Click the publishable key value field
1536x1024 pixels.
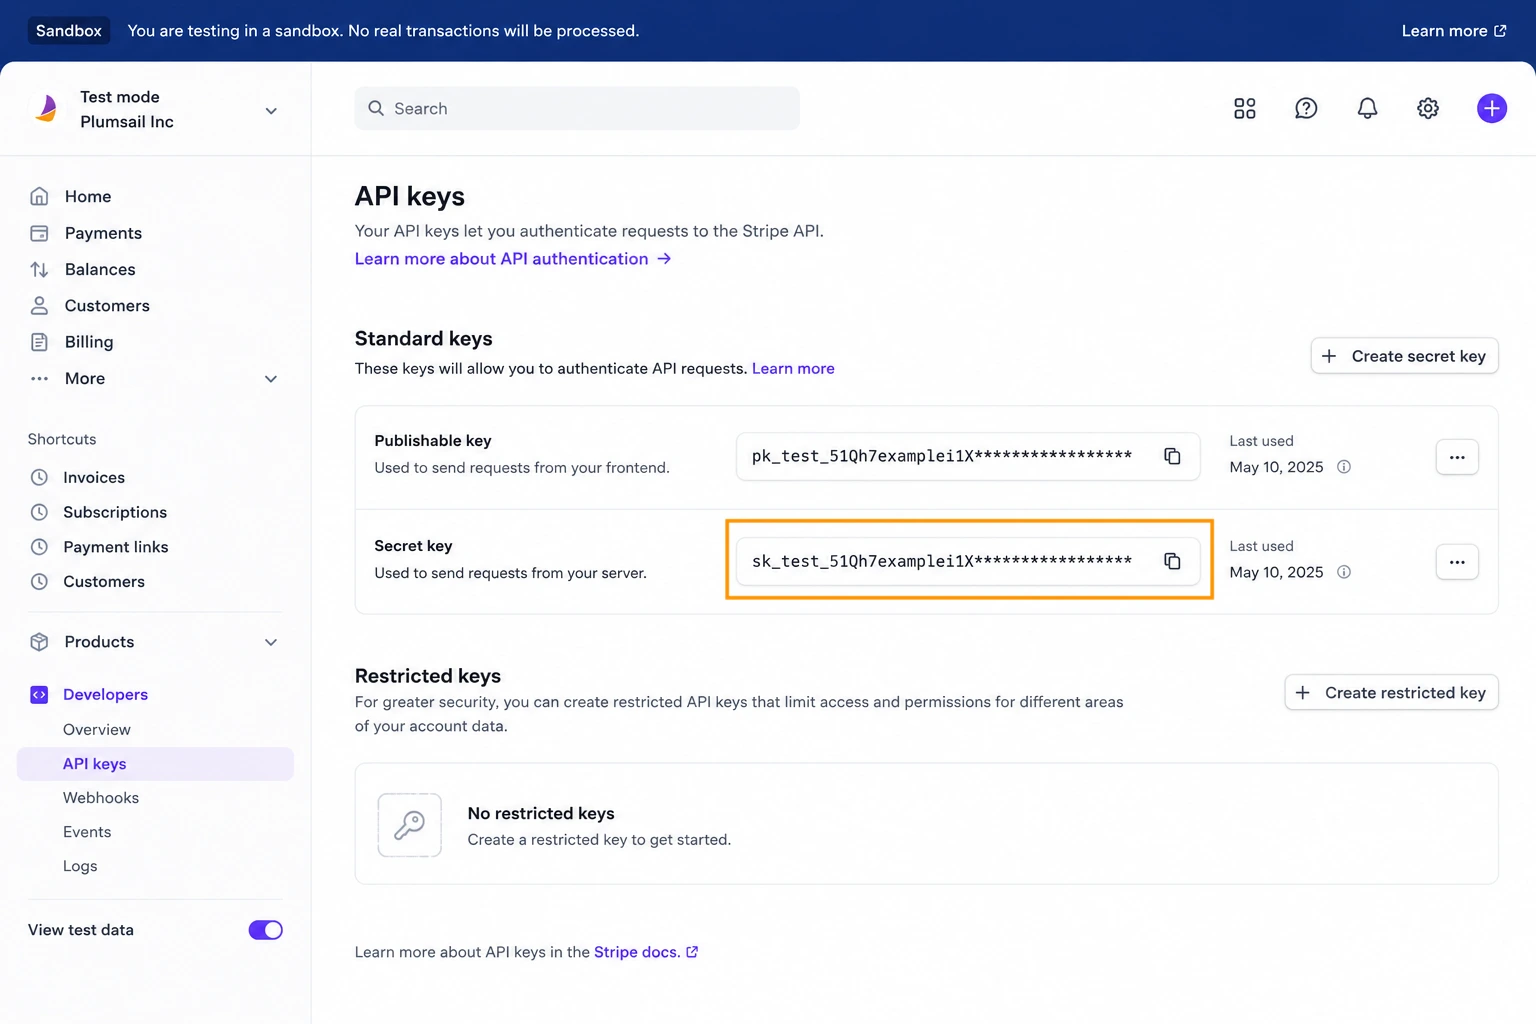(x=968, y=456)
